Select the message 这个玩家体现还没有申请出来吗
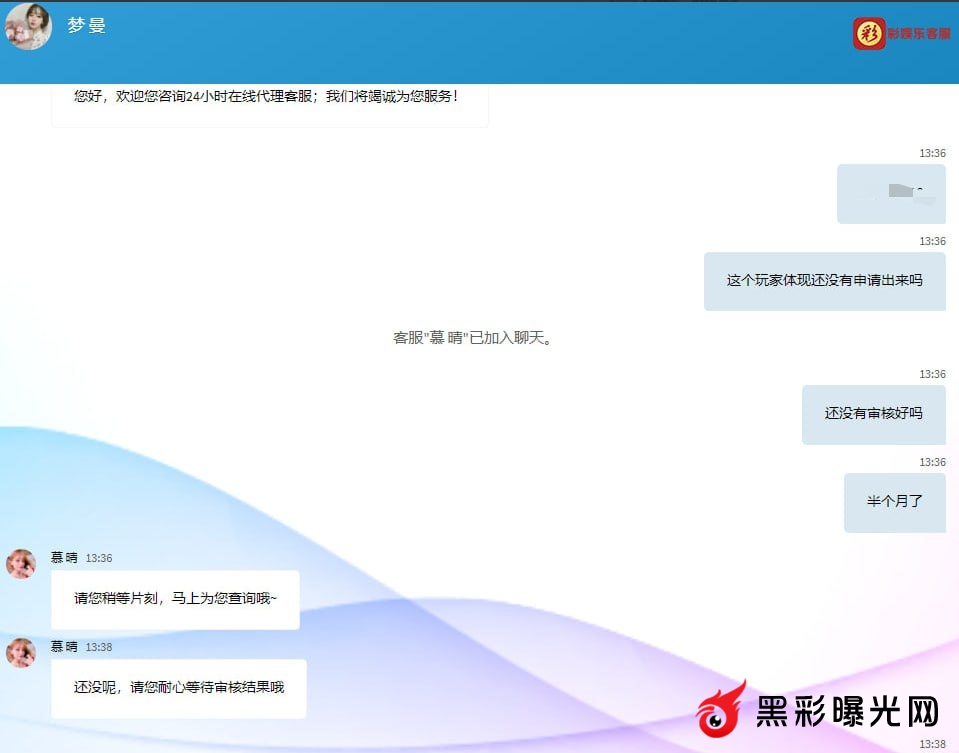 [824, 281]
